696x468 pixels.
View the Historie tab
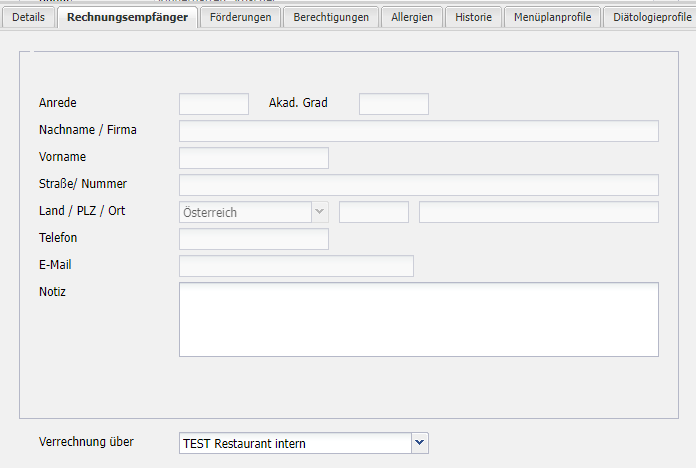point(473,17)
